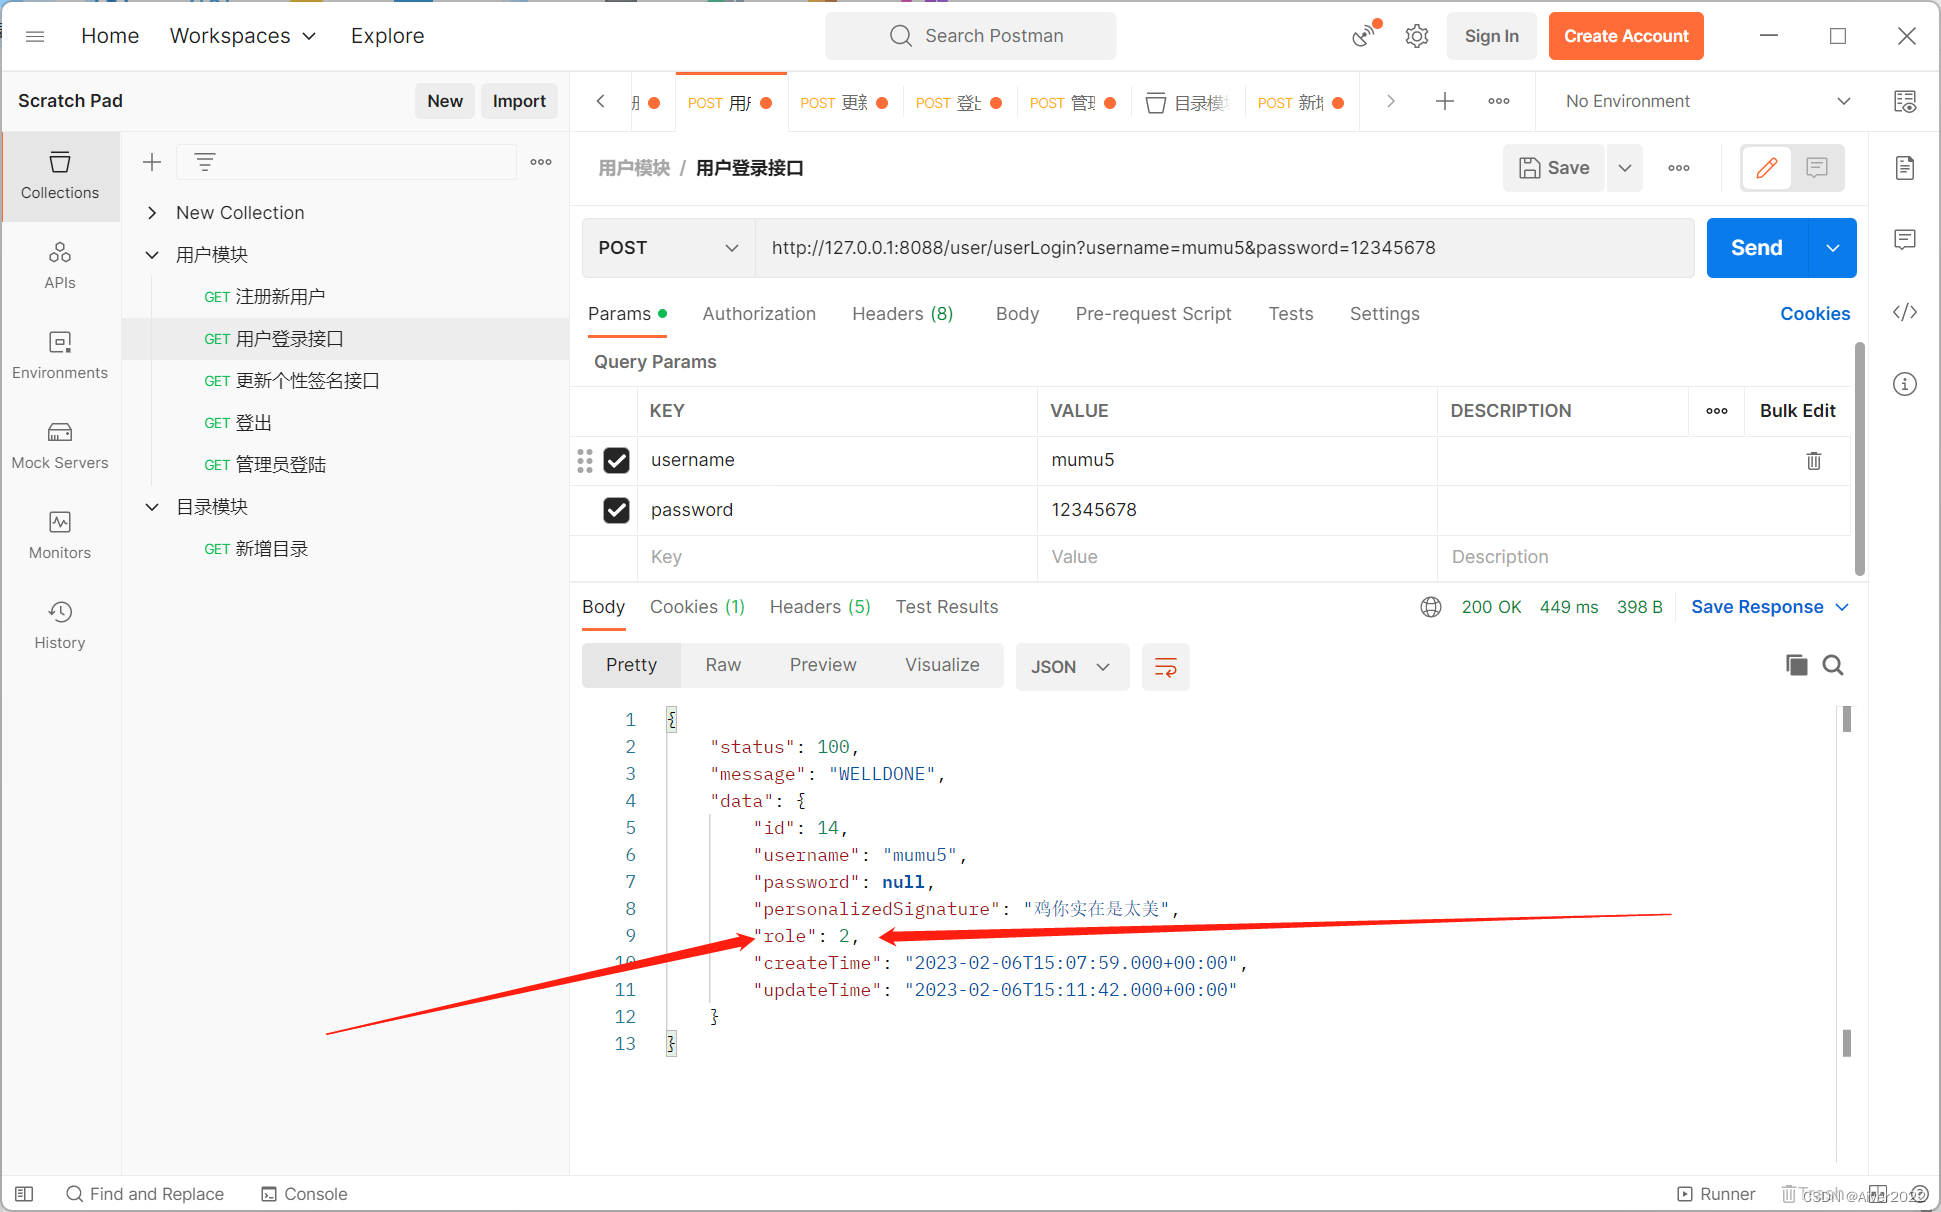Switch to the Raw response view

722,665
